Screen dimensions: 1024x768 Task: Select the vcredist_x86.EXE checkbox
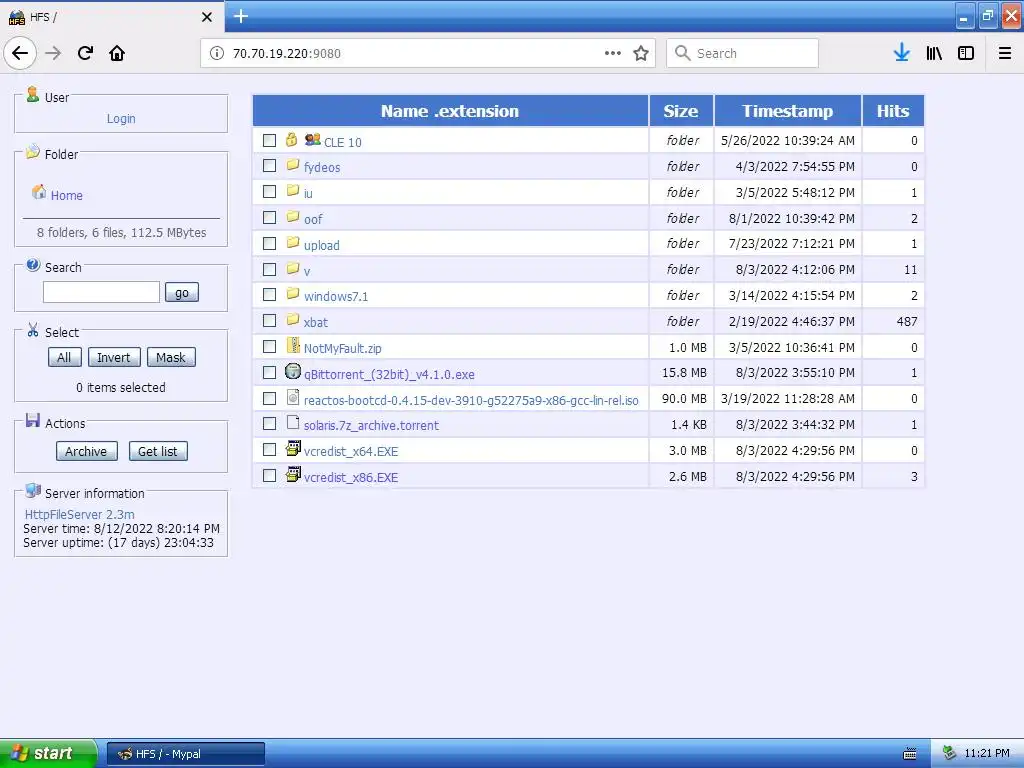point(269,475)
